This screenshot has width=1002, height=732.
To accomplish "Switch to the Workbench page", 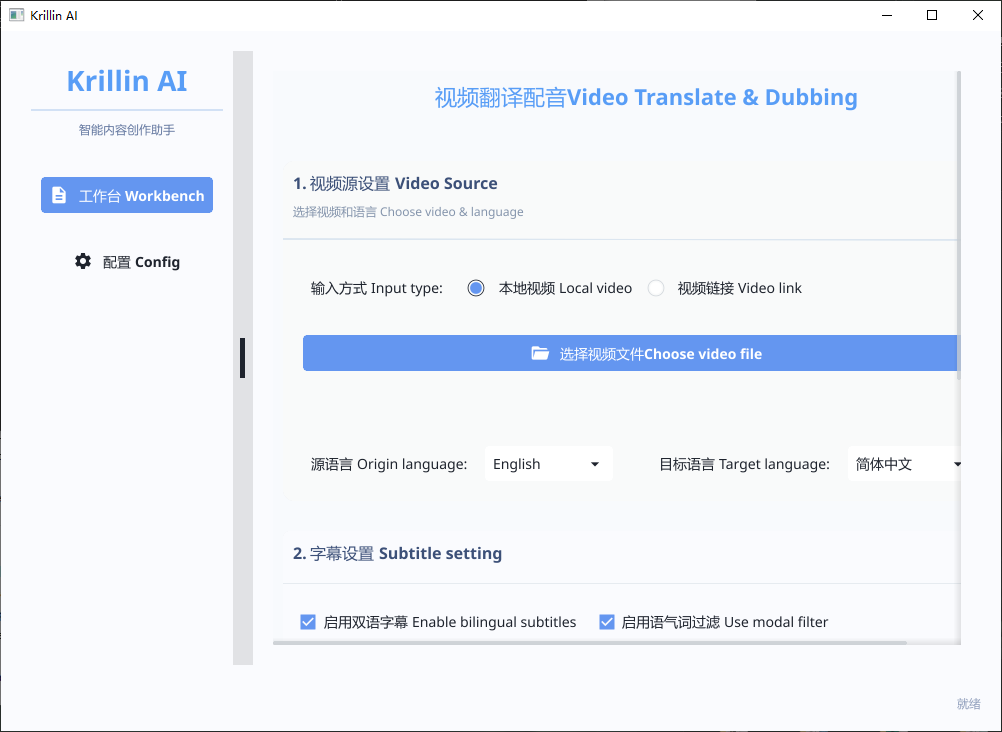I will point(127,194).
